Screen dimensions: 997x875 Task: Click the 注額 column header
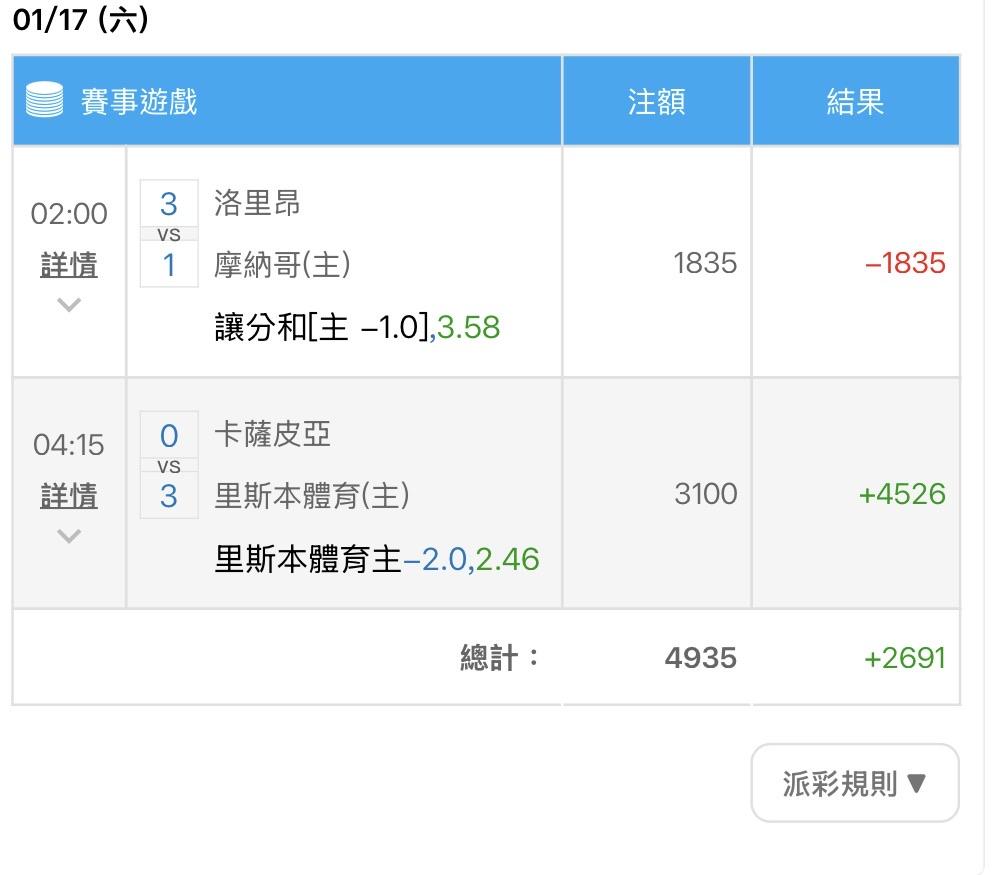pos(656,101)
